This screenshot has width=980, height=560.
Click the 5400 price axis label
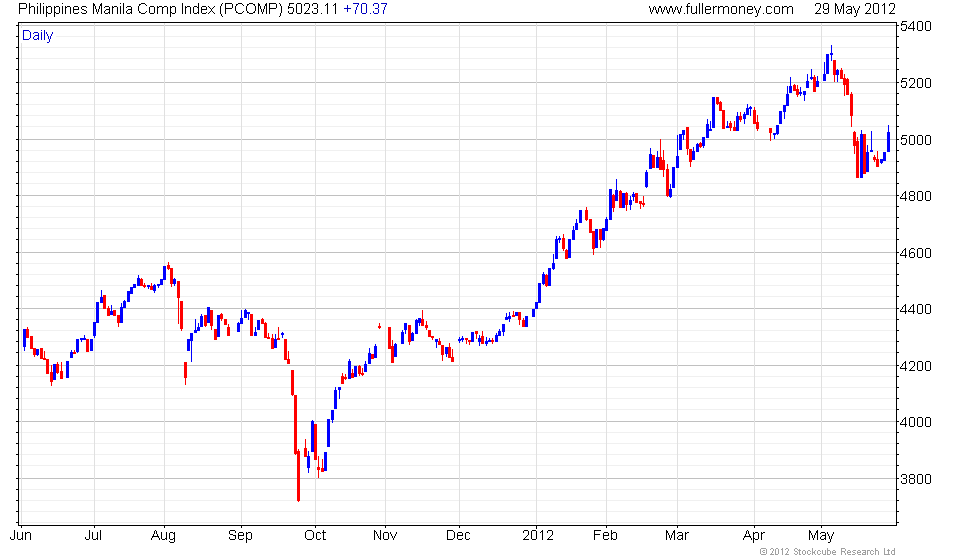tap(916, 26)
